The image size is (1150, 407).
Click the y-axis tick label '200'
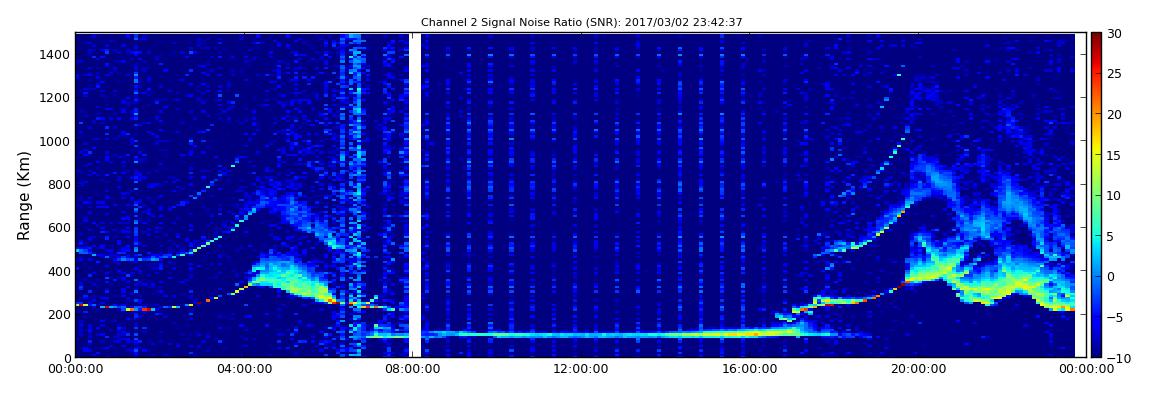pyautogui.click(x=59, y=314)
